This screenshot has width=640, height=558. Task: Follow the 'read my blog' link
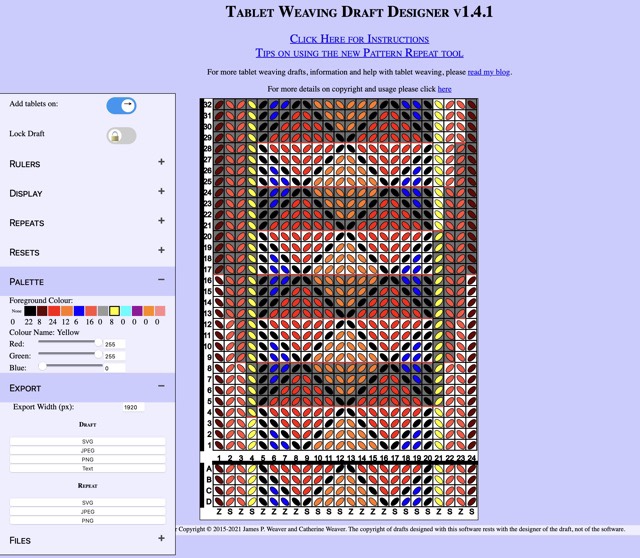pyautogui.click(x=488, y=72)
